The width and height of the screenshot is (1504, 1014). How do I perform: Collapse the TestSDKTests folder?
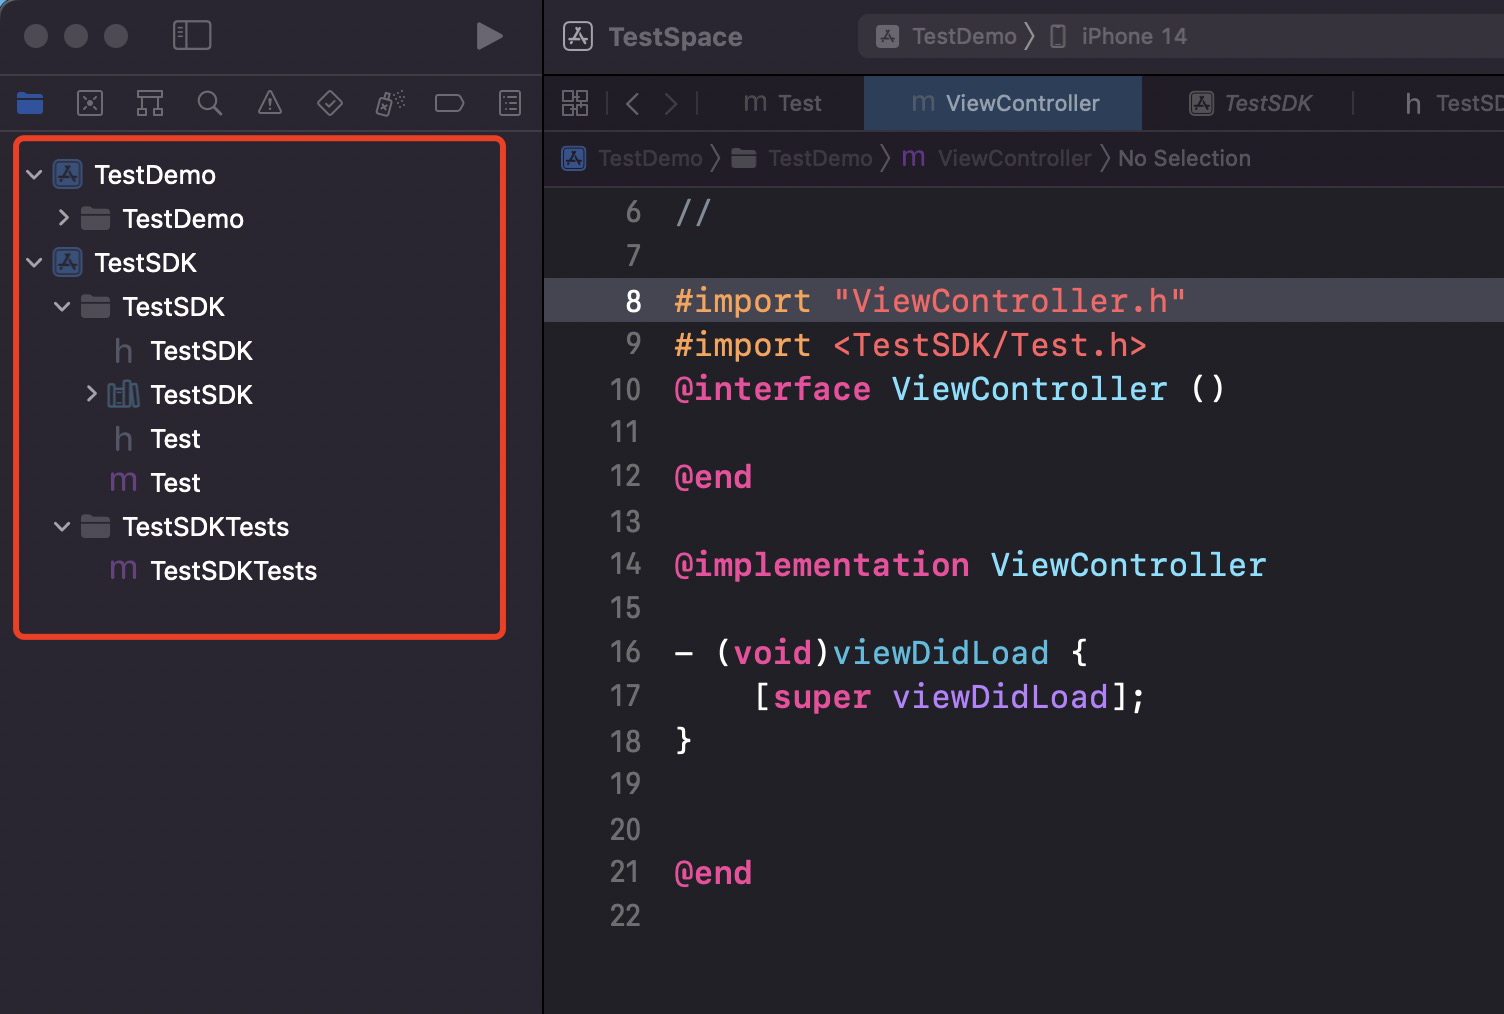62,527
